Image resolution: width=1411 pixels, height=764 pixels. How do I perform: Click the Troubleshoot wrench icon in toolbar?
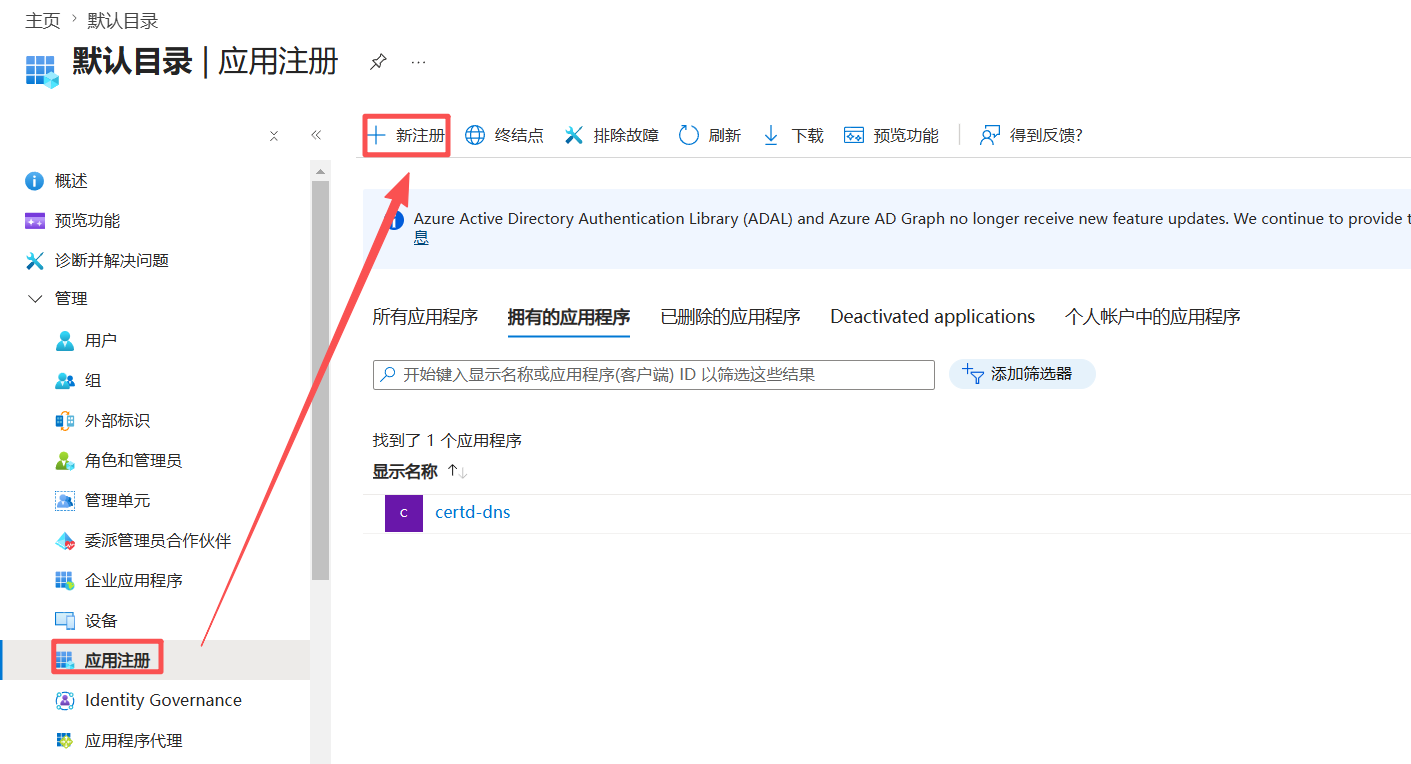coord(574,135)
